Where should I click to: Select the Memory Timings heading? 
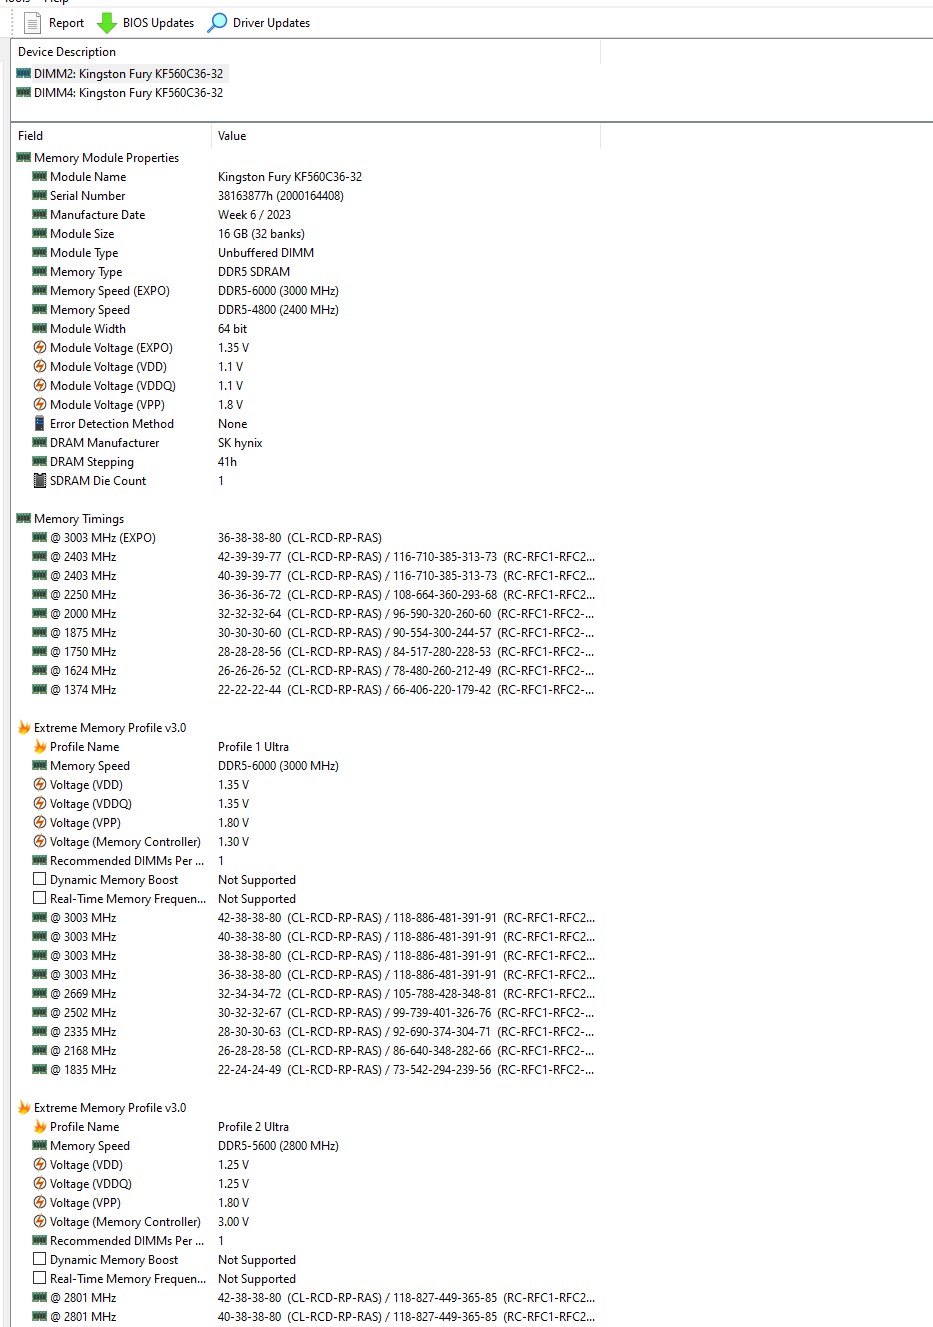click(79, 519)
